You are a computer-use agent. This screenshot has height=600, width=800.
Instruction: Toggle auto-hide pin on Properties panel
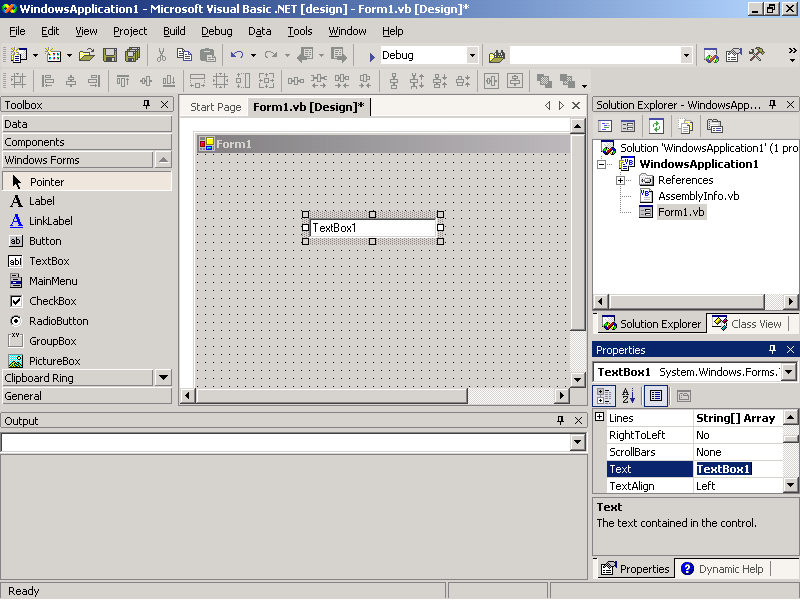[x=772, y=349]
